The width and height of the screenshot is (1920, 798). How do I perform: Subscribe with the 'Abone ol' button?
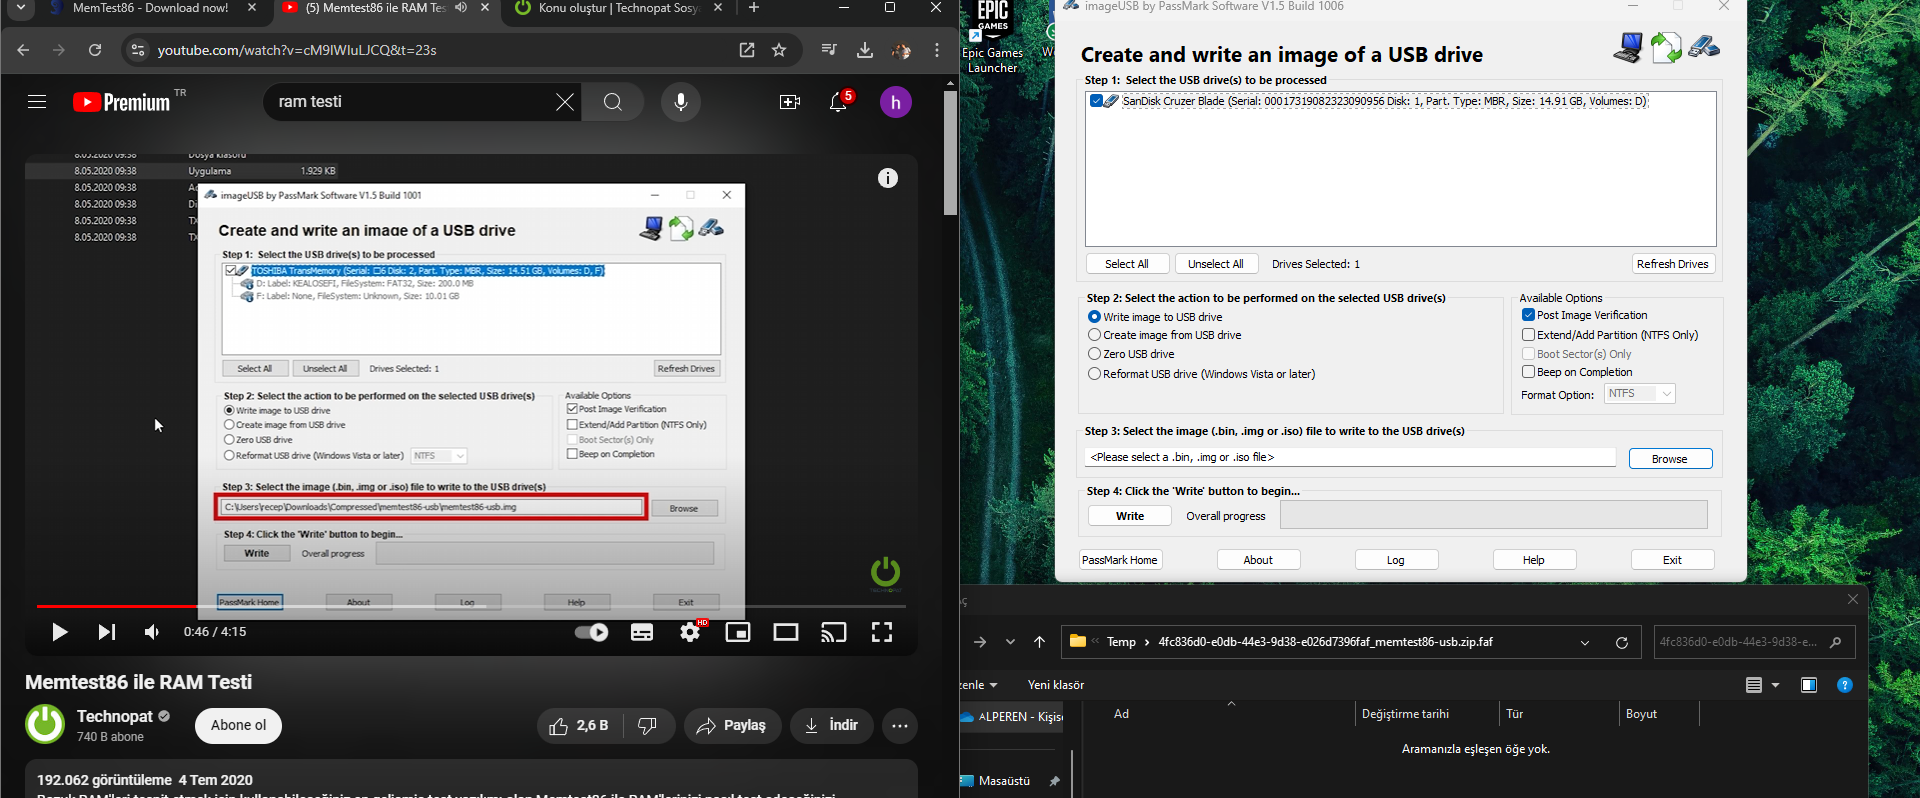(x=238, y=726)
